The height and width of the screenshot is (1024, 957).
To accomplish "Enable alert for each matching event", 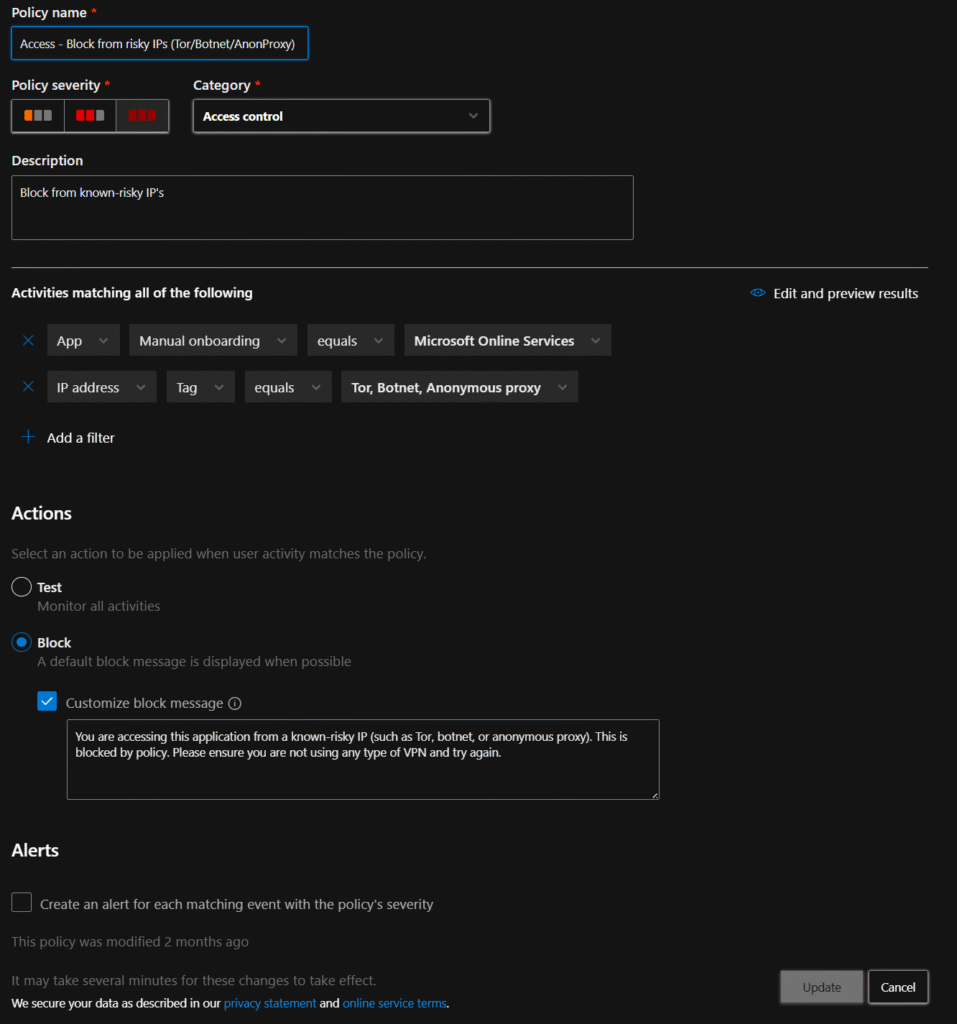I will pos(22,903).
